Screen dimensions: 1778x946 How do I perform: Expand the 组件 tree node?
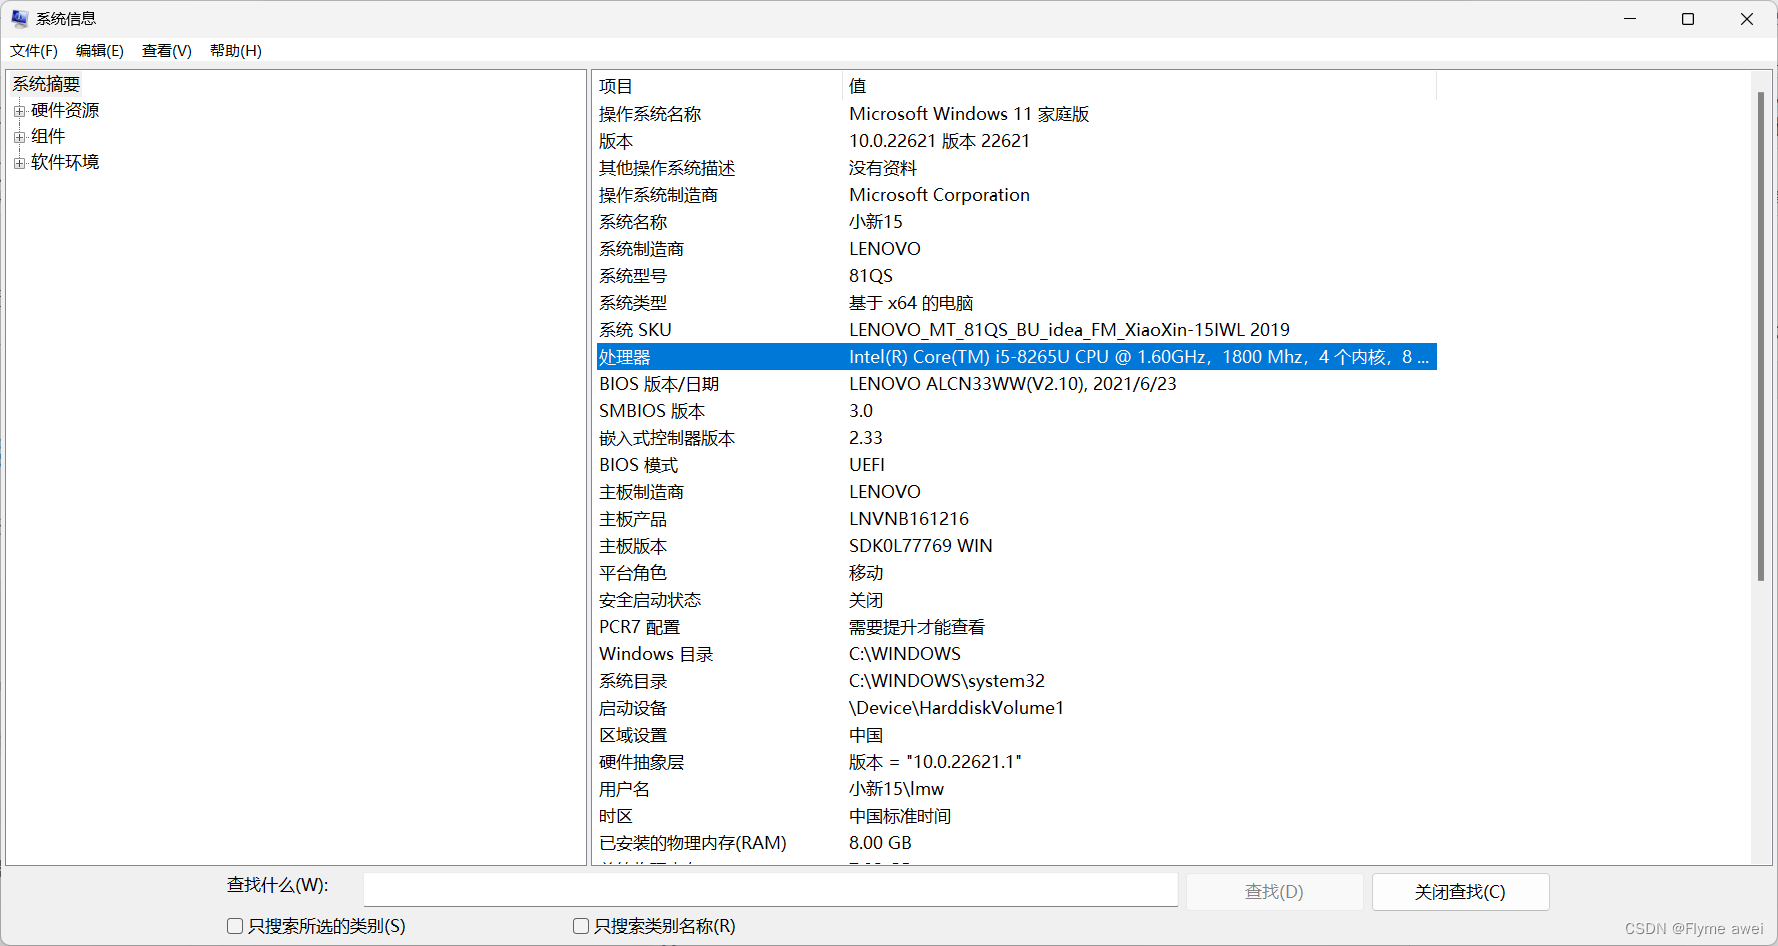(x=19, y=135)
